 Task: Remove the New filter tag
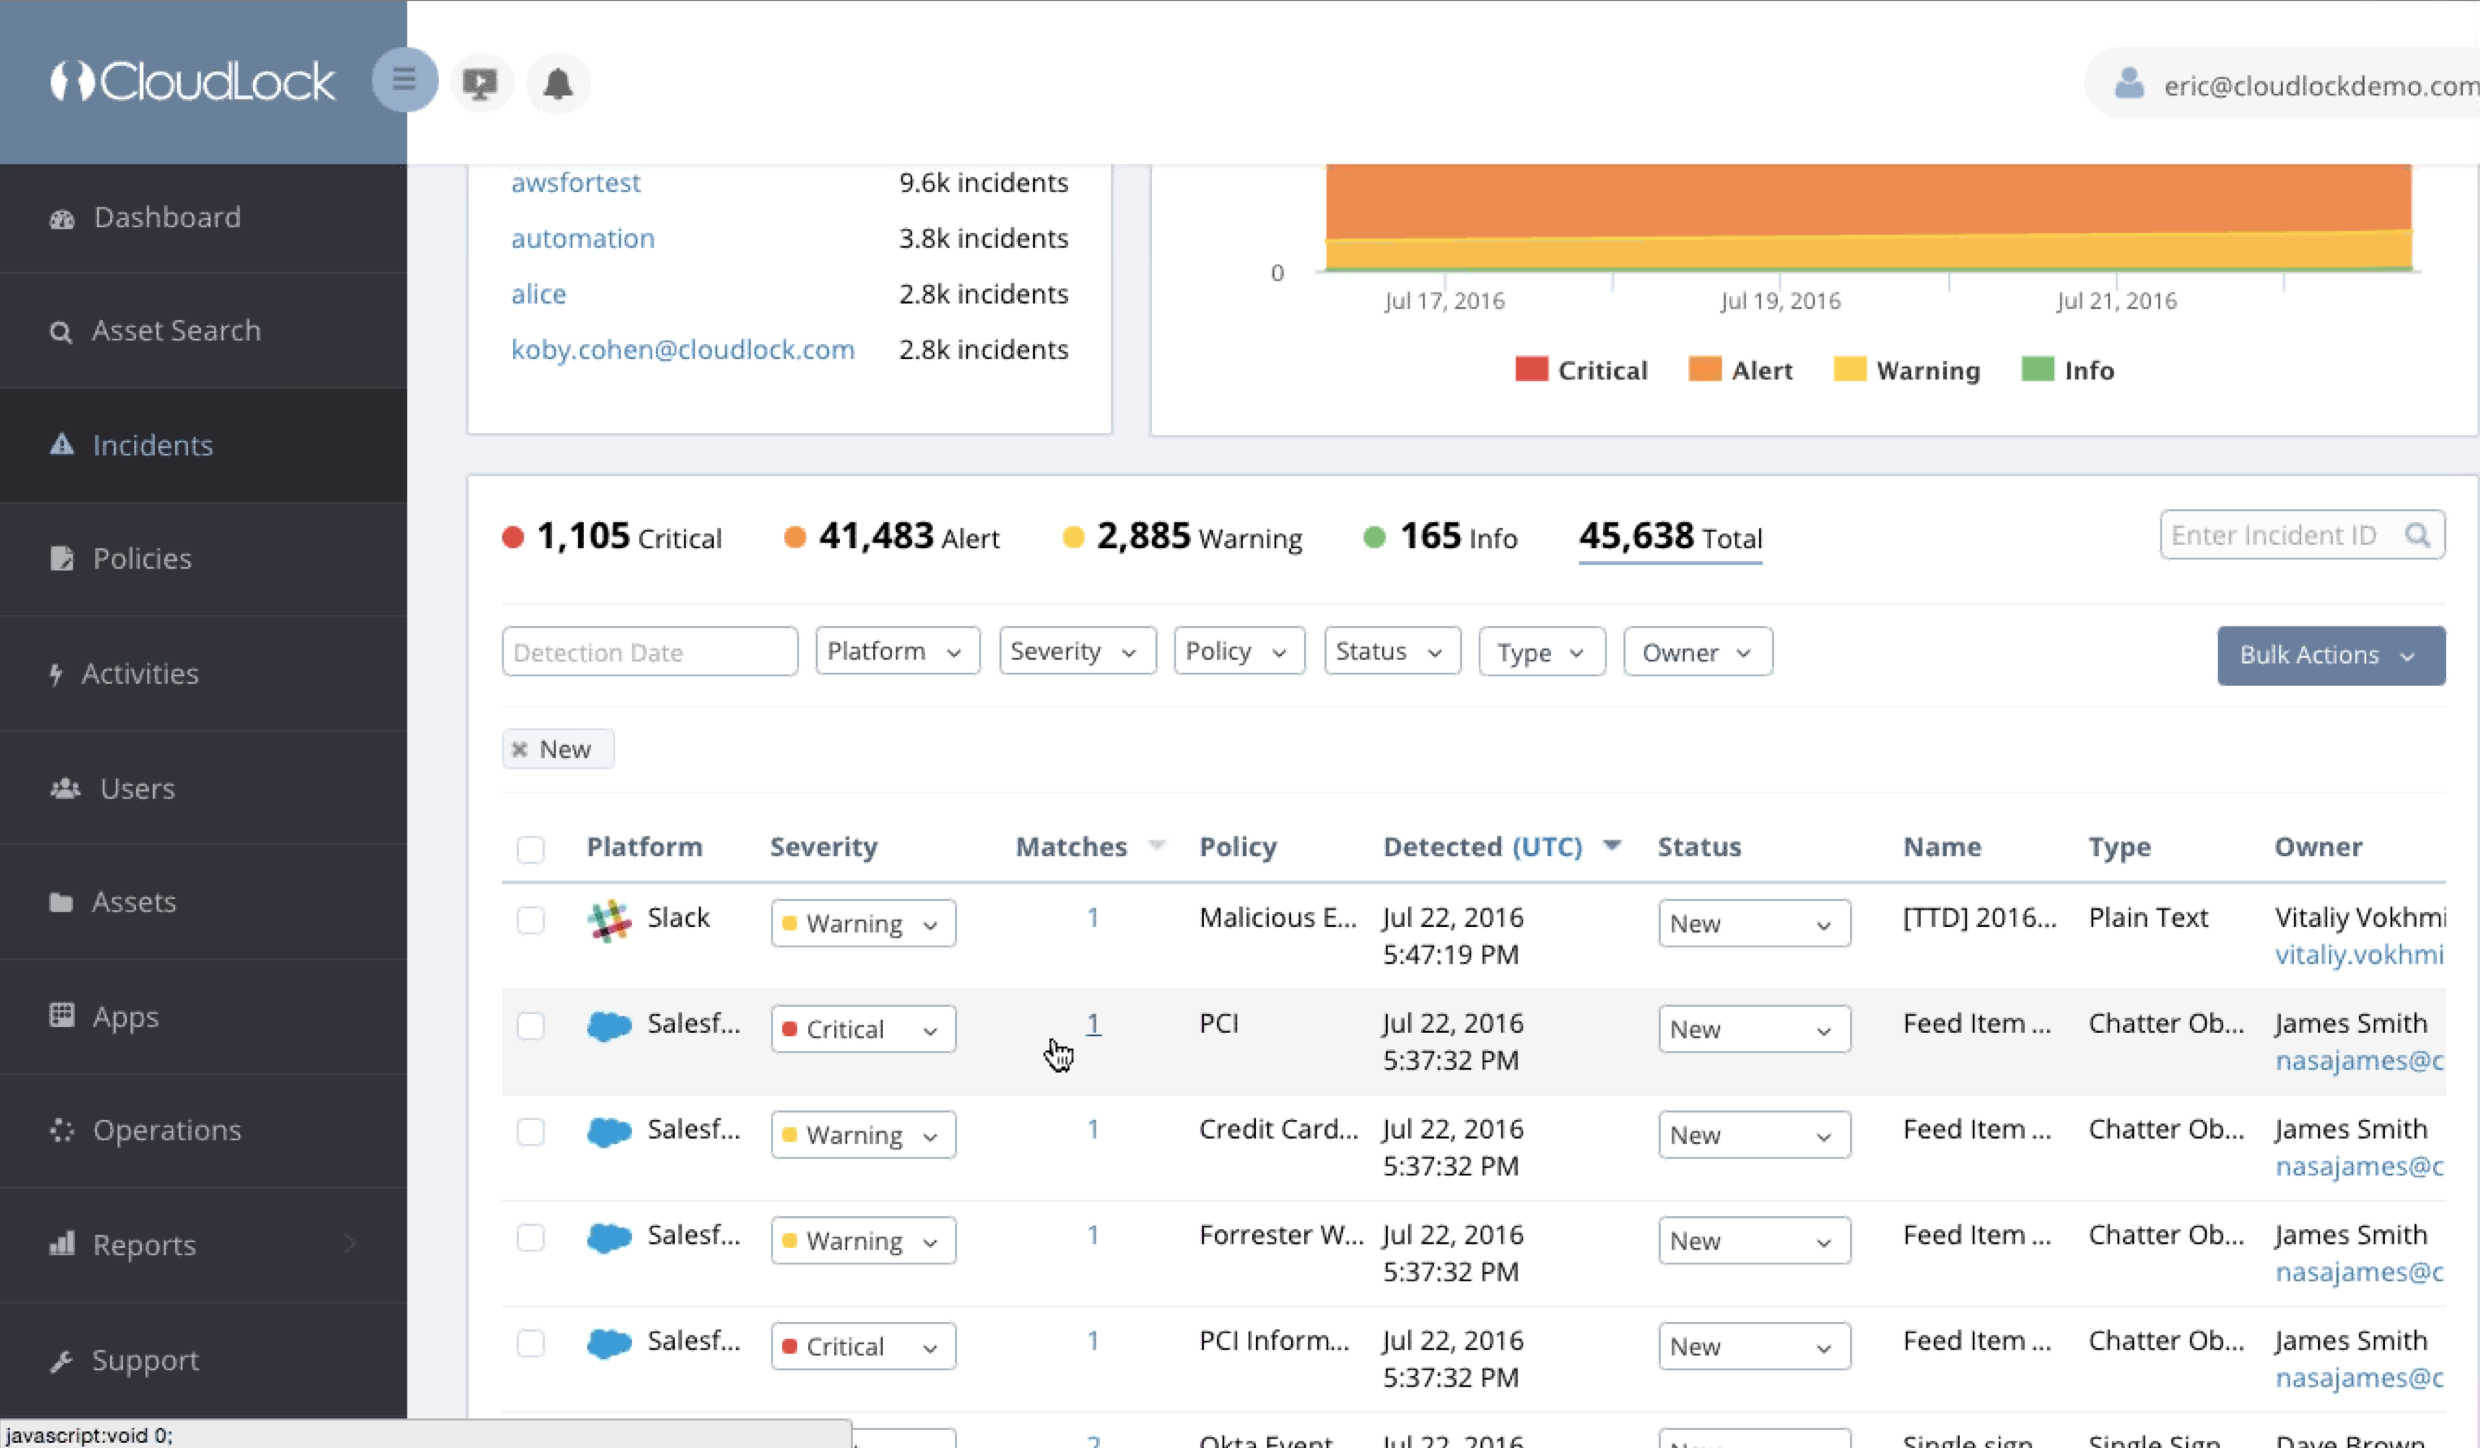point(520,750)
